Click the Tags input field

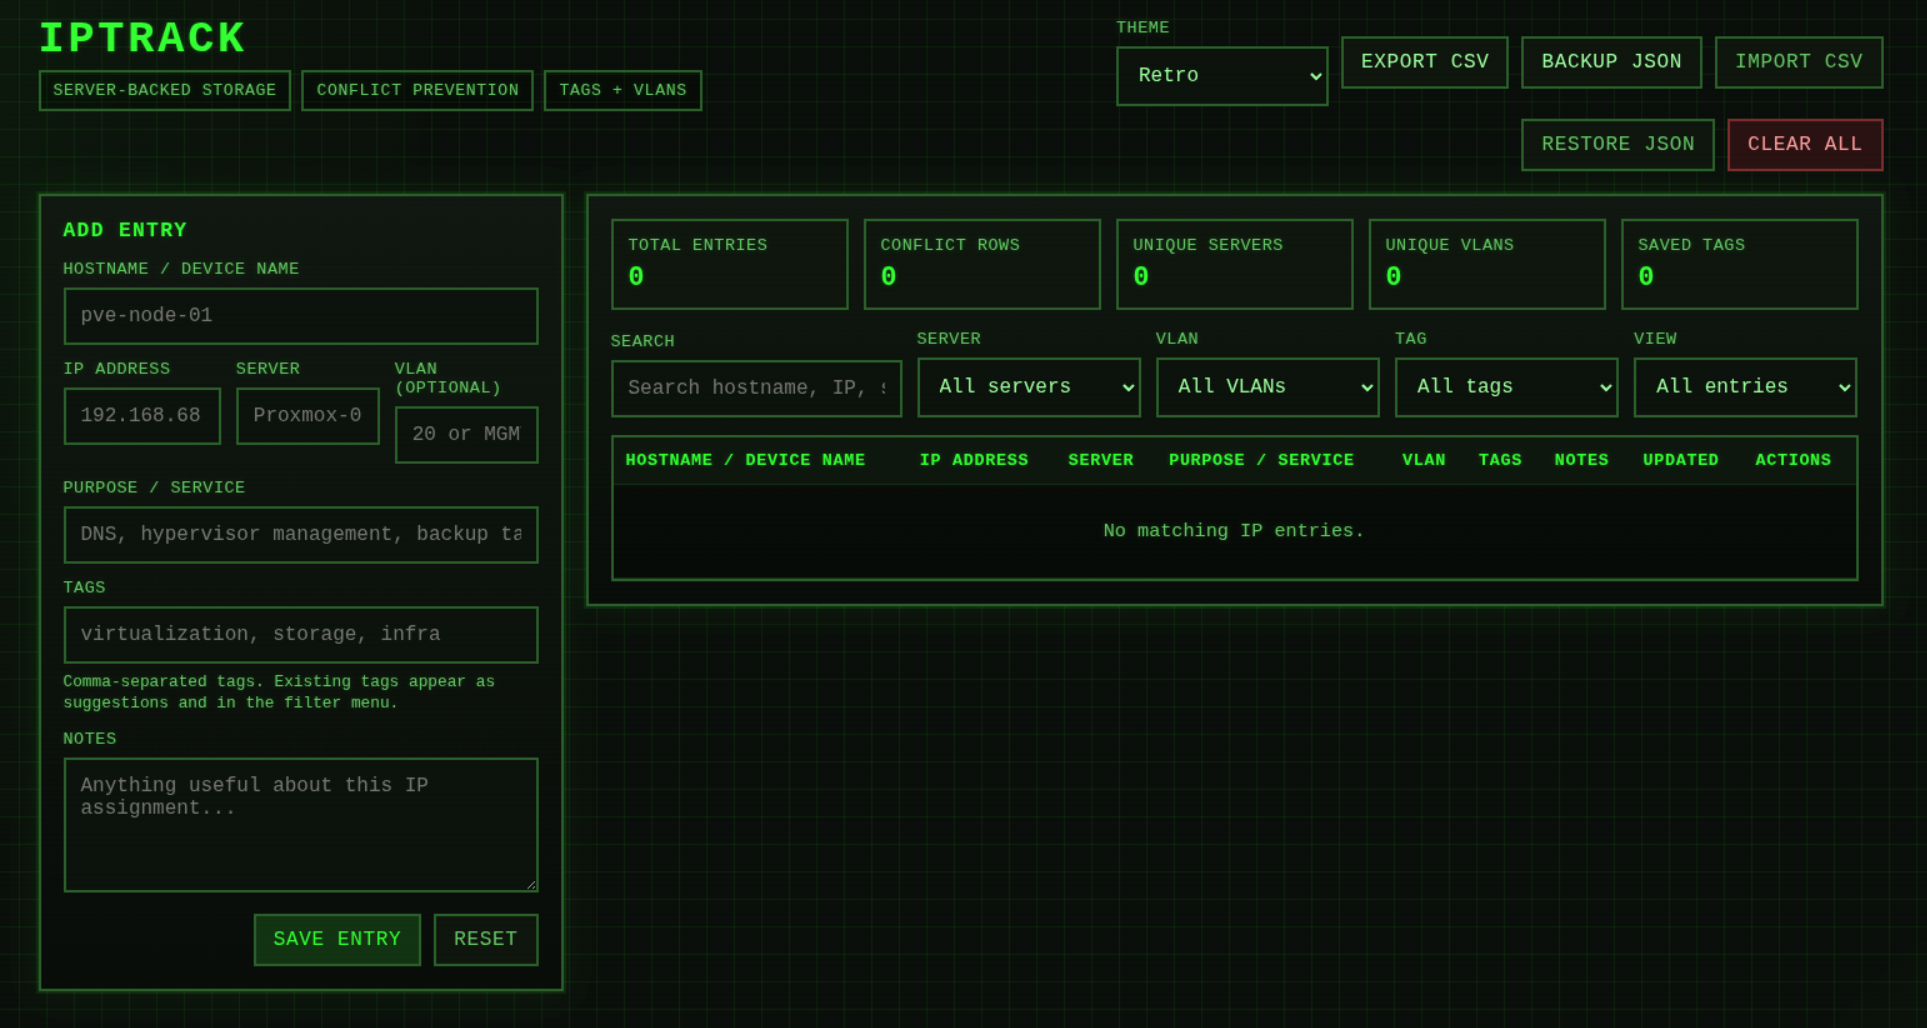pos(301,635)
